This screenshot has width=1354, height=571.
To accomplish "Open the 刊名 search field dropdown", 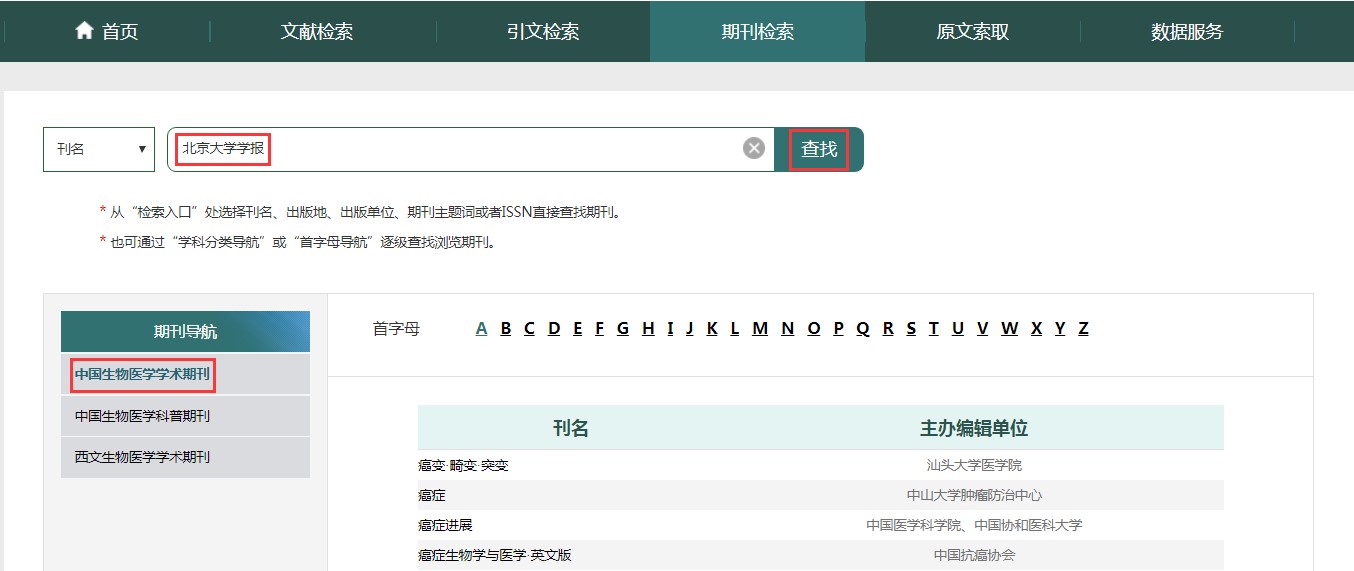I will [x=99, y=149].
